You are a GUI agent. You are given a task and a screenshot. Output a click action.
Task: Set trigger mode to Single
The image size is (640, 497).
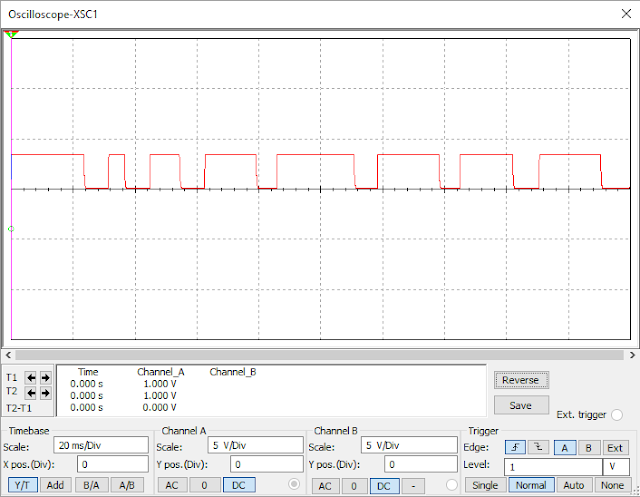[485, 485]
